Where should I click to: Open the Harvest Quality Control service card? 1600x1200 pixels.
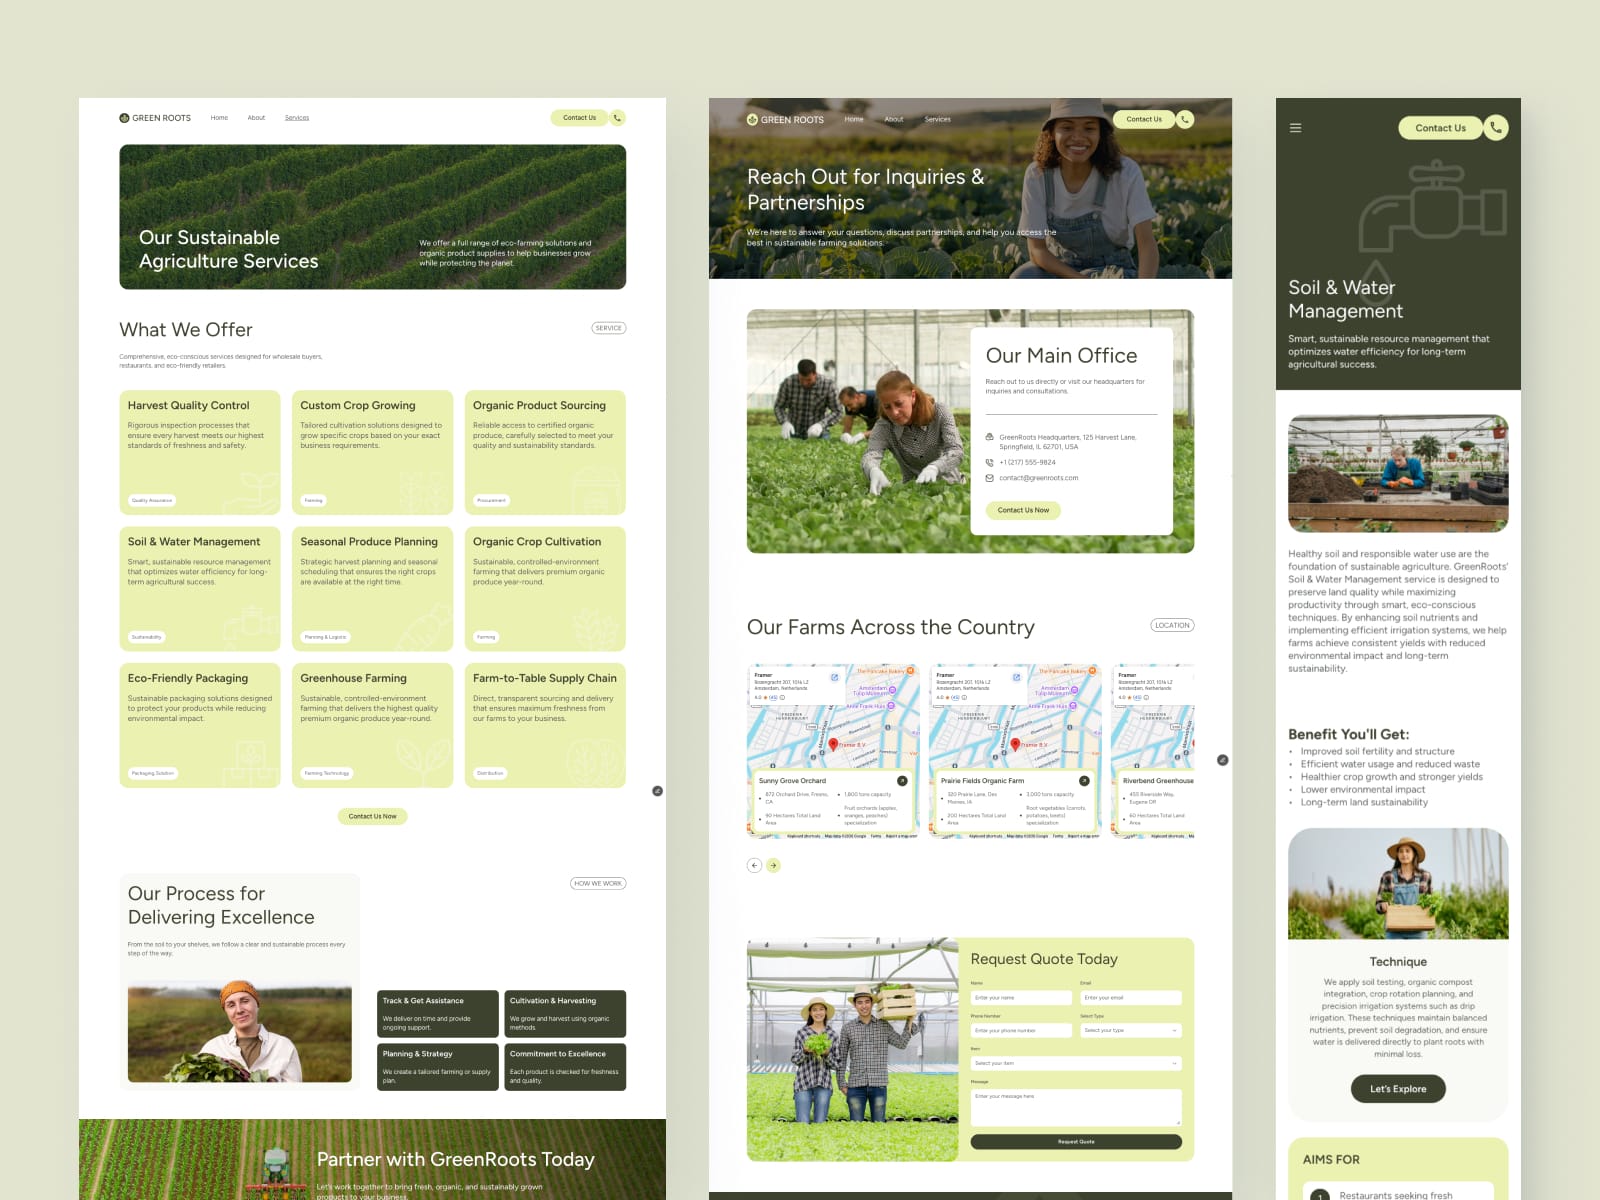[x=200, y=453]
